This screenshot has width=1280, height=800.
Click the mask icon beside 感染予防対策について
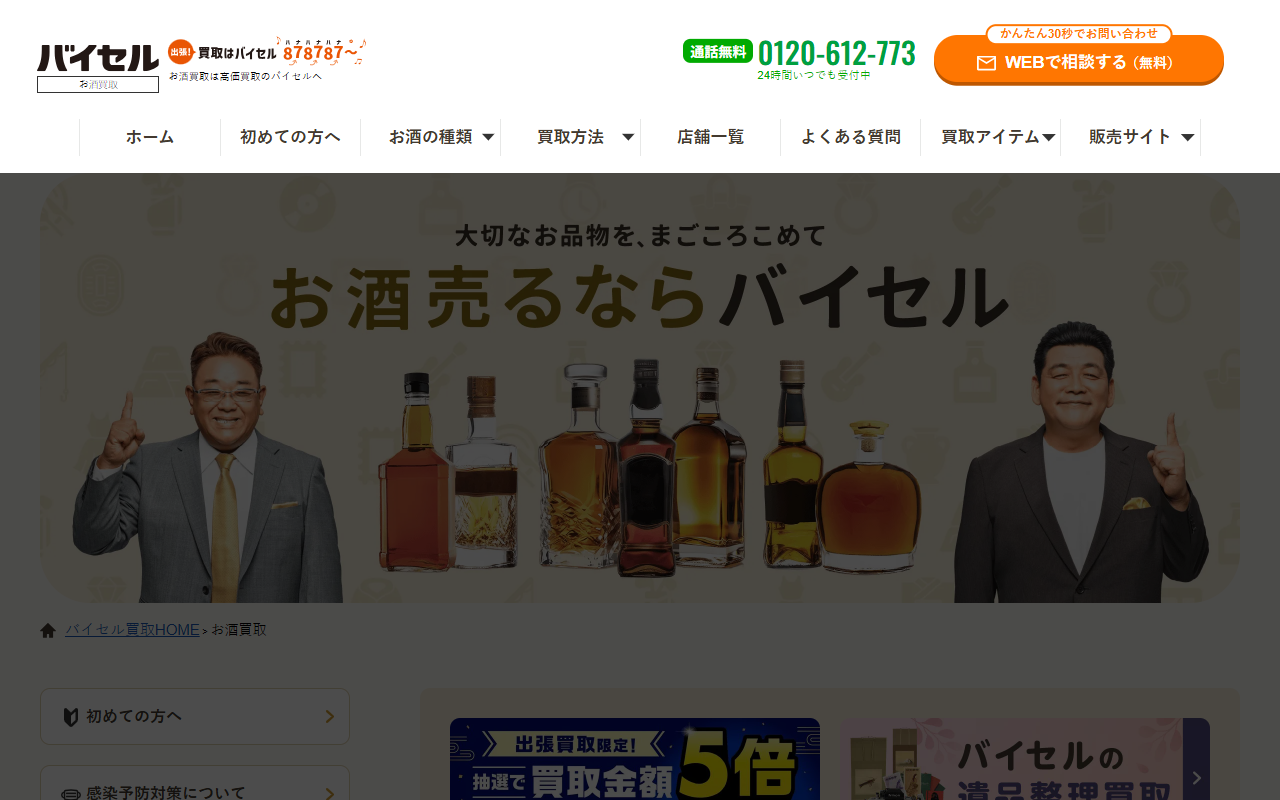(71, 794)
